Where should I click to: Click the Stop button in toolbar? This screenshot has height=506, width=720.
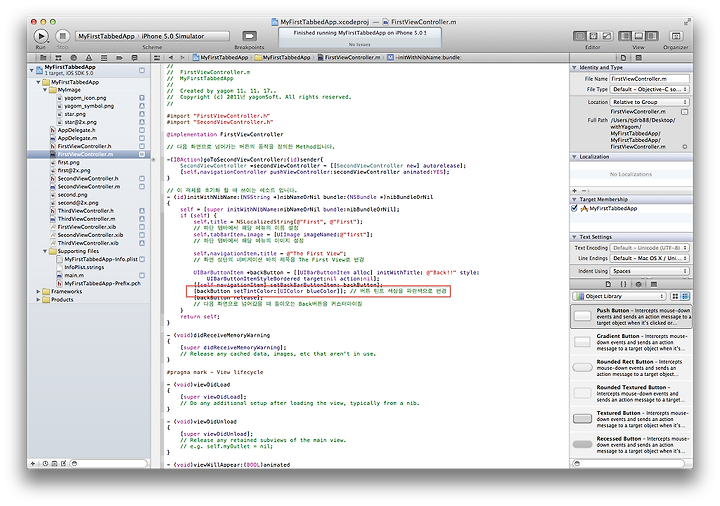click(x=63, y=36)
